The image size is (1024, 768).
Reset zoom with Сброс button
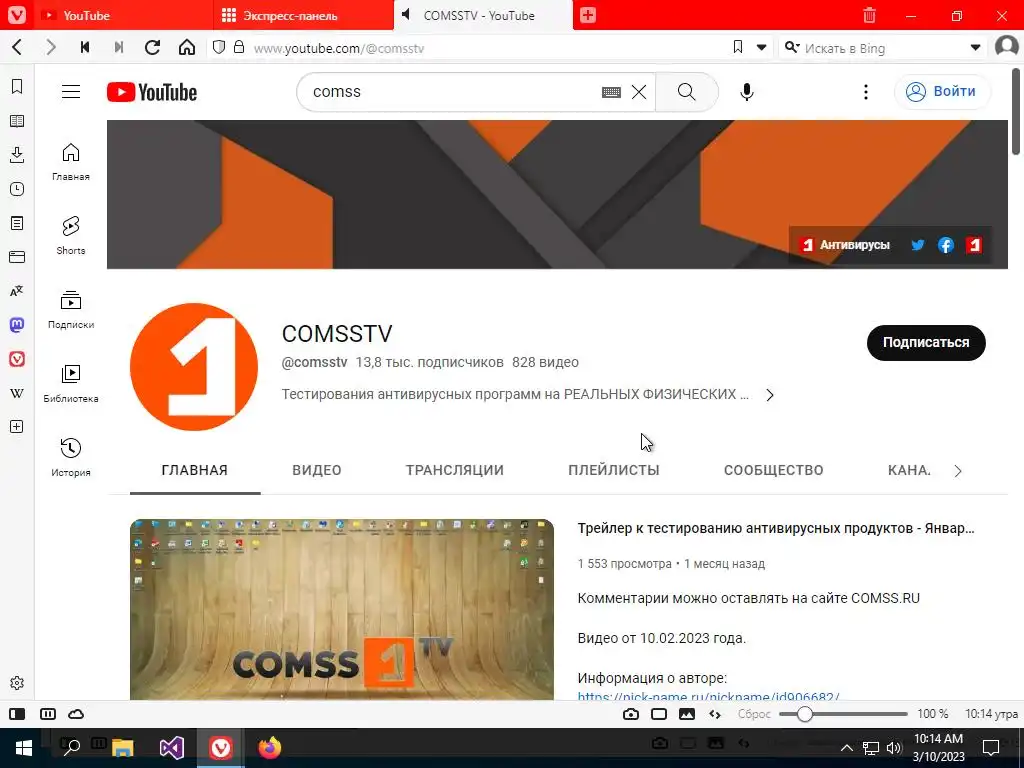[754, 714]
